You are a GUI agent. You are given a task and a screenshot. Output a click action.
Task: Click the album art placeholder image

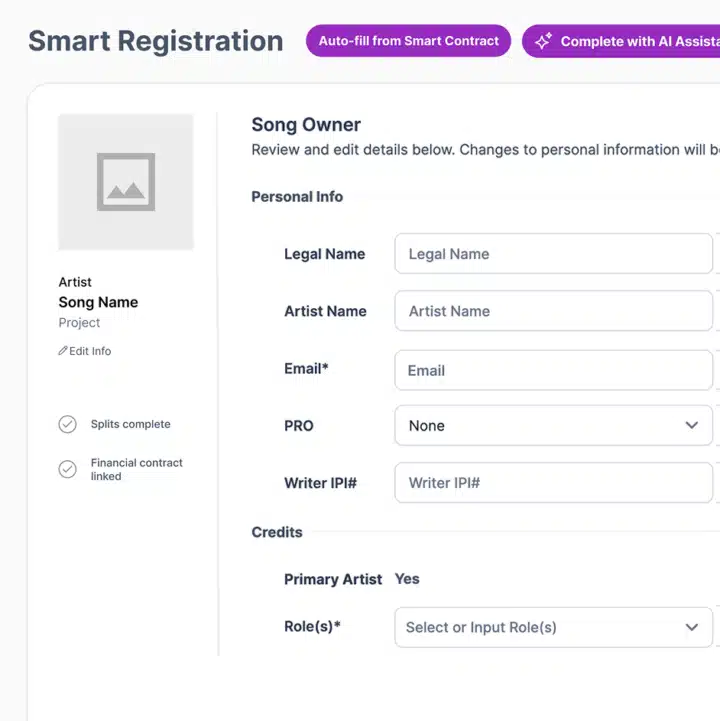coord(126,182)
